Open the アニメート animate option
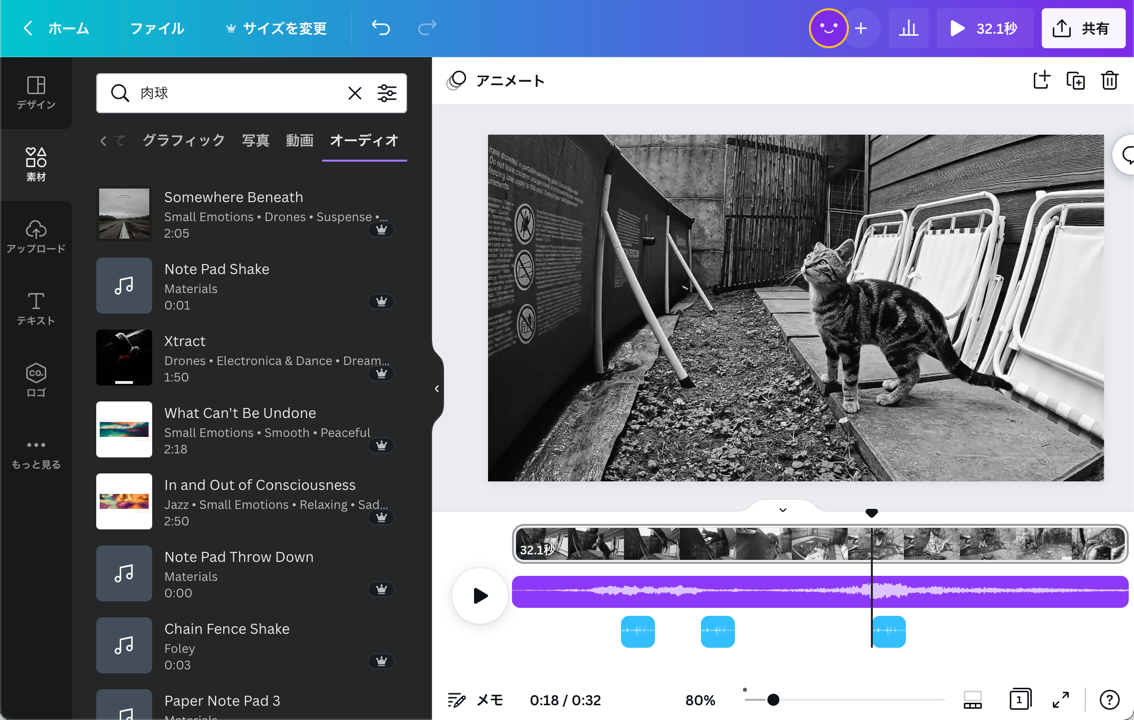 pos(496,80)
